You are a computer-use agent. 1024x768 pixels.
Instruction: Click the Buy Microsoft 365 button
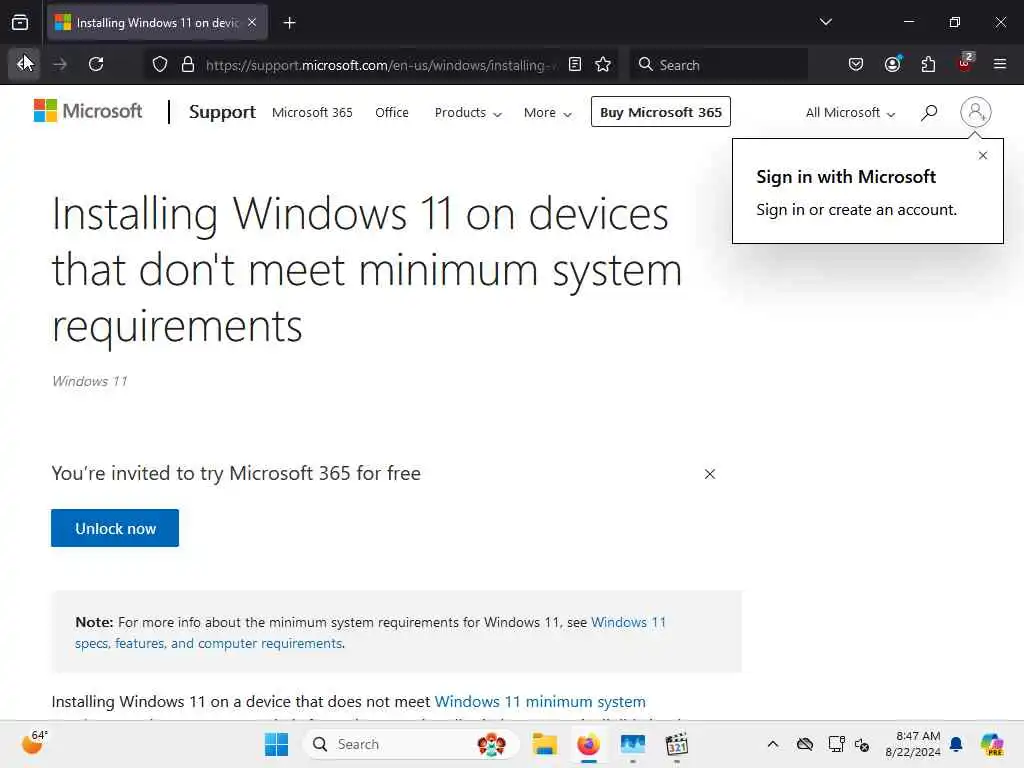[x=660, y=112]
